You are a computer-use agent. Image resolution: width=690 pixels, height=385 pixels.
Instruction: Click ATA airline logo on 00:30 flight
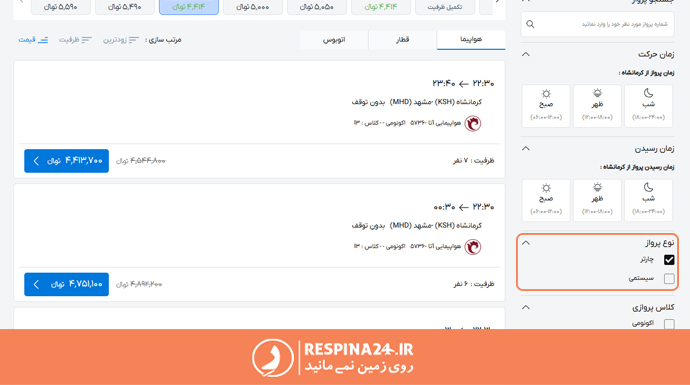(x=473, y=247)
